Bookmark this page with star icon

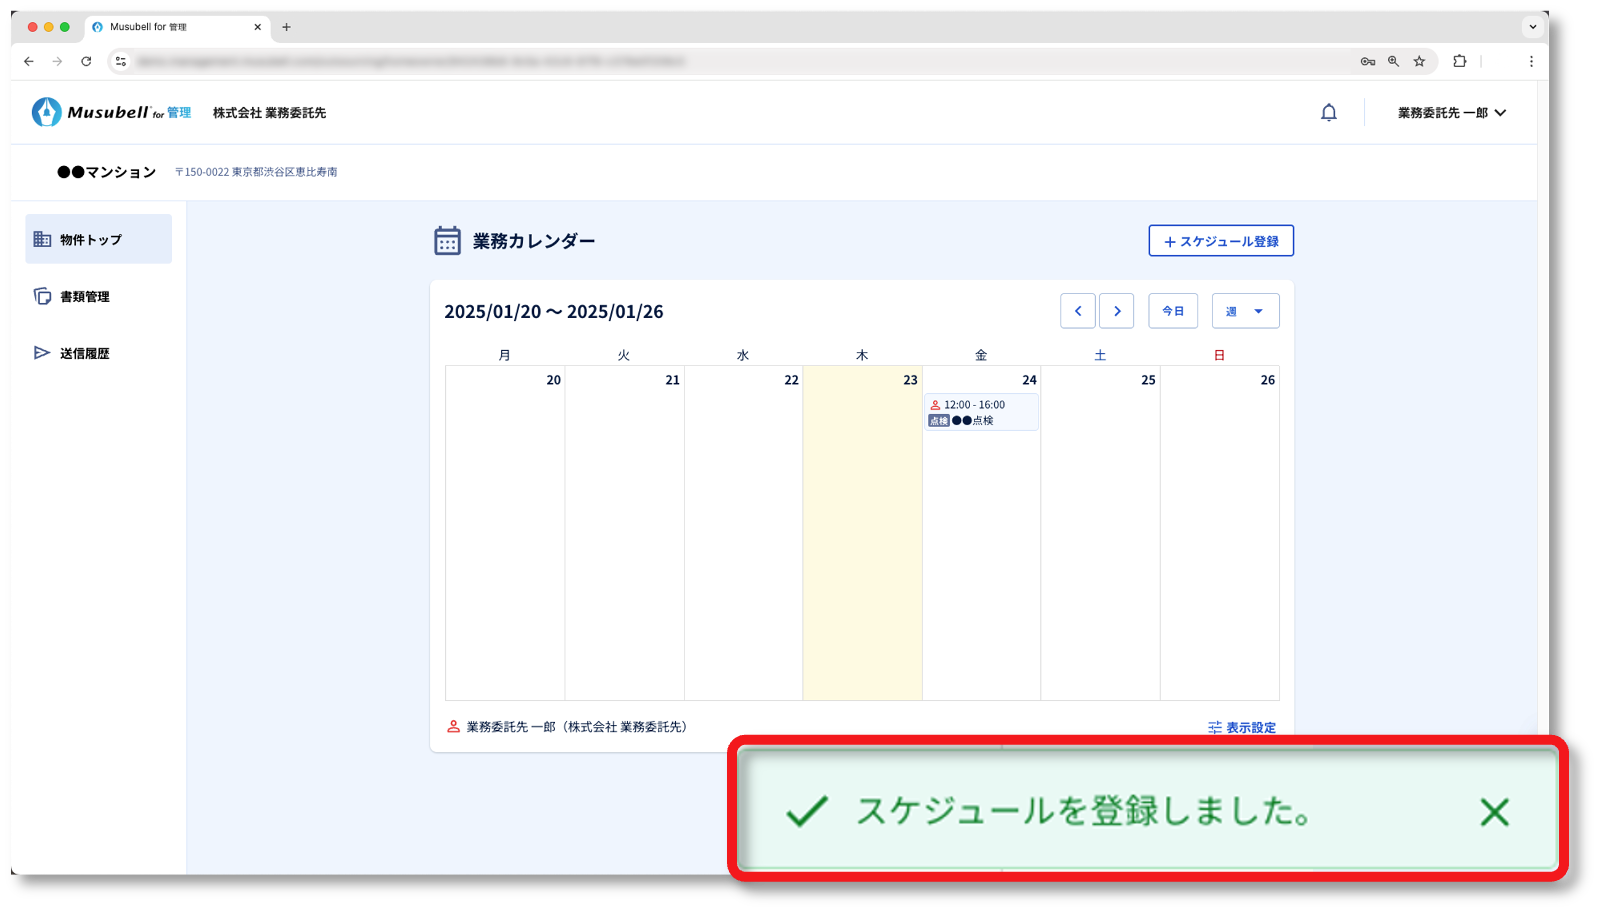coord(1419,61)
